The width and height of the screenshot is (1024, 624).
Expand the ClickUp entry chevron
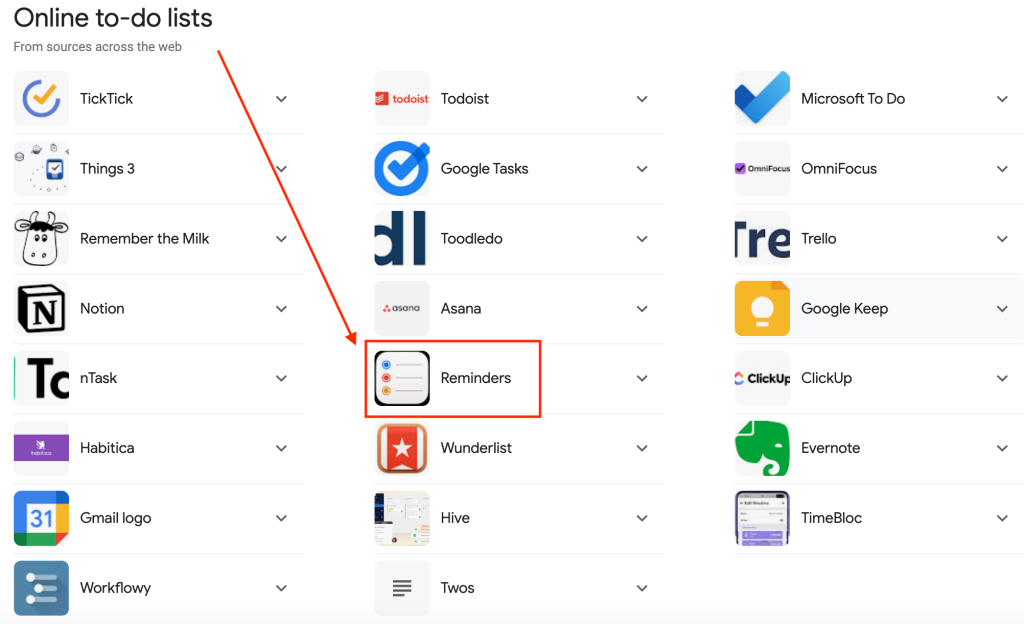point(1002,379)
